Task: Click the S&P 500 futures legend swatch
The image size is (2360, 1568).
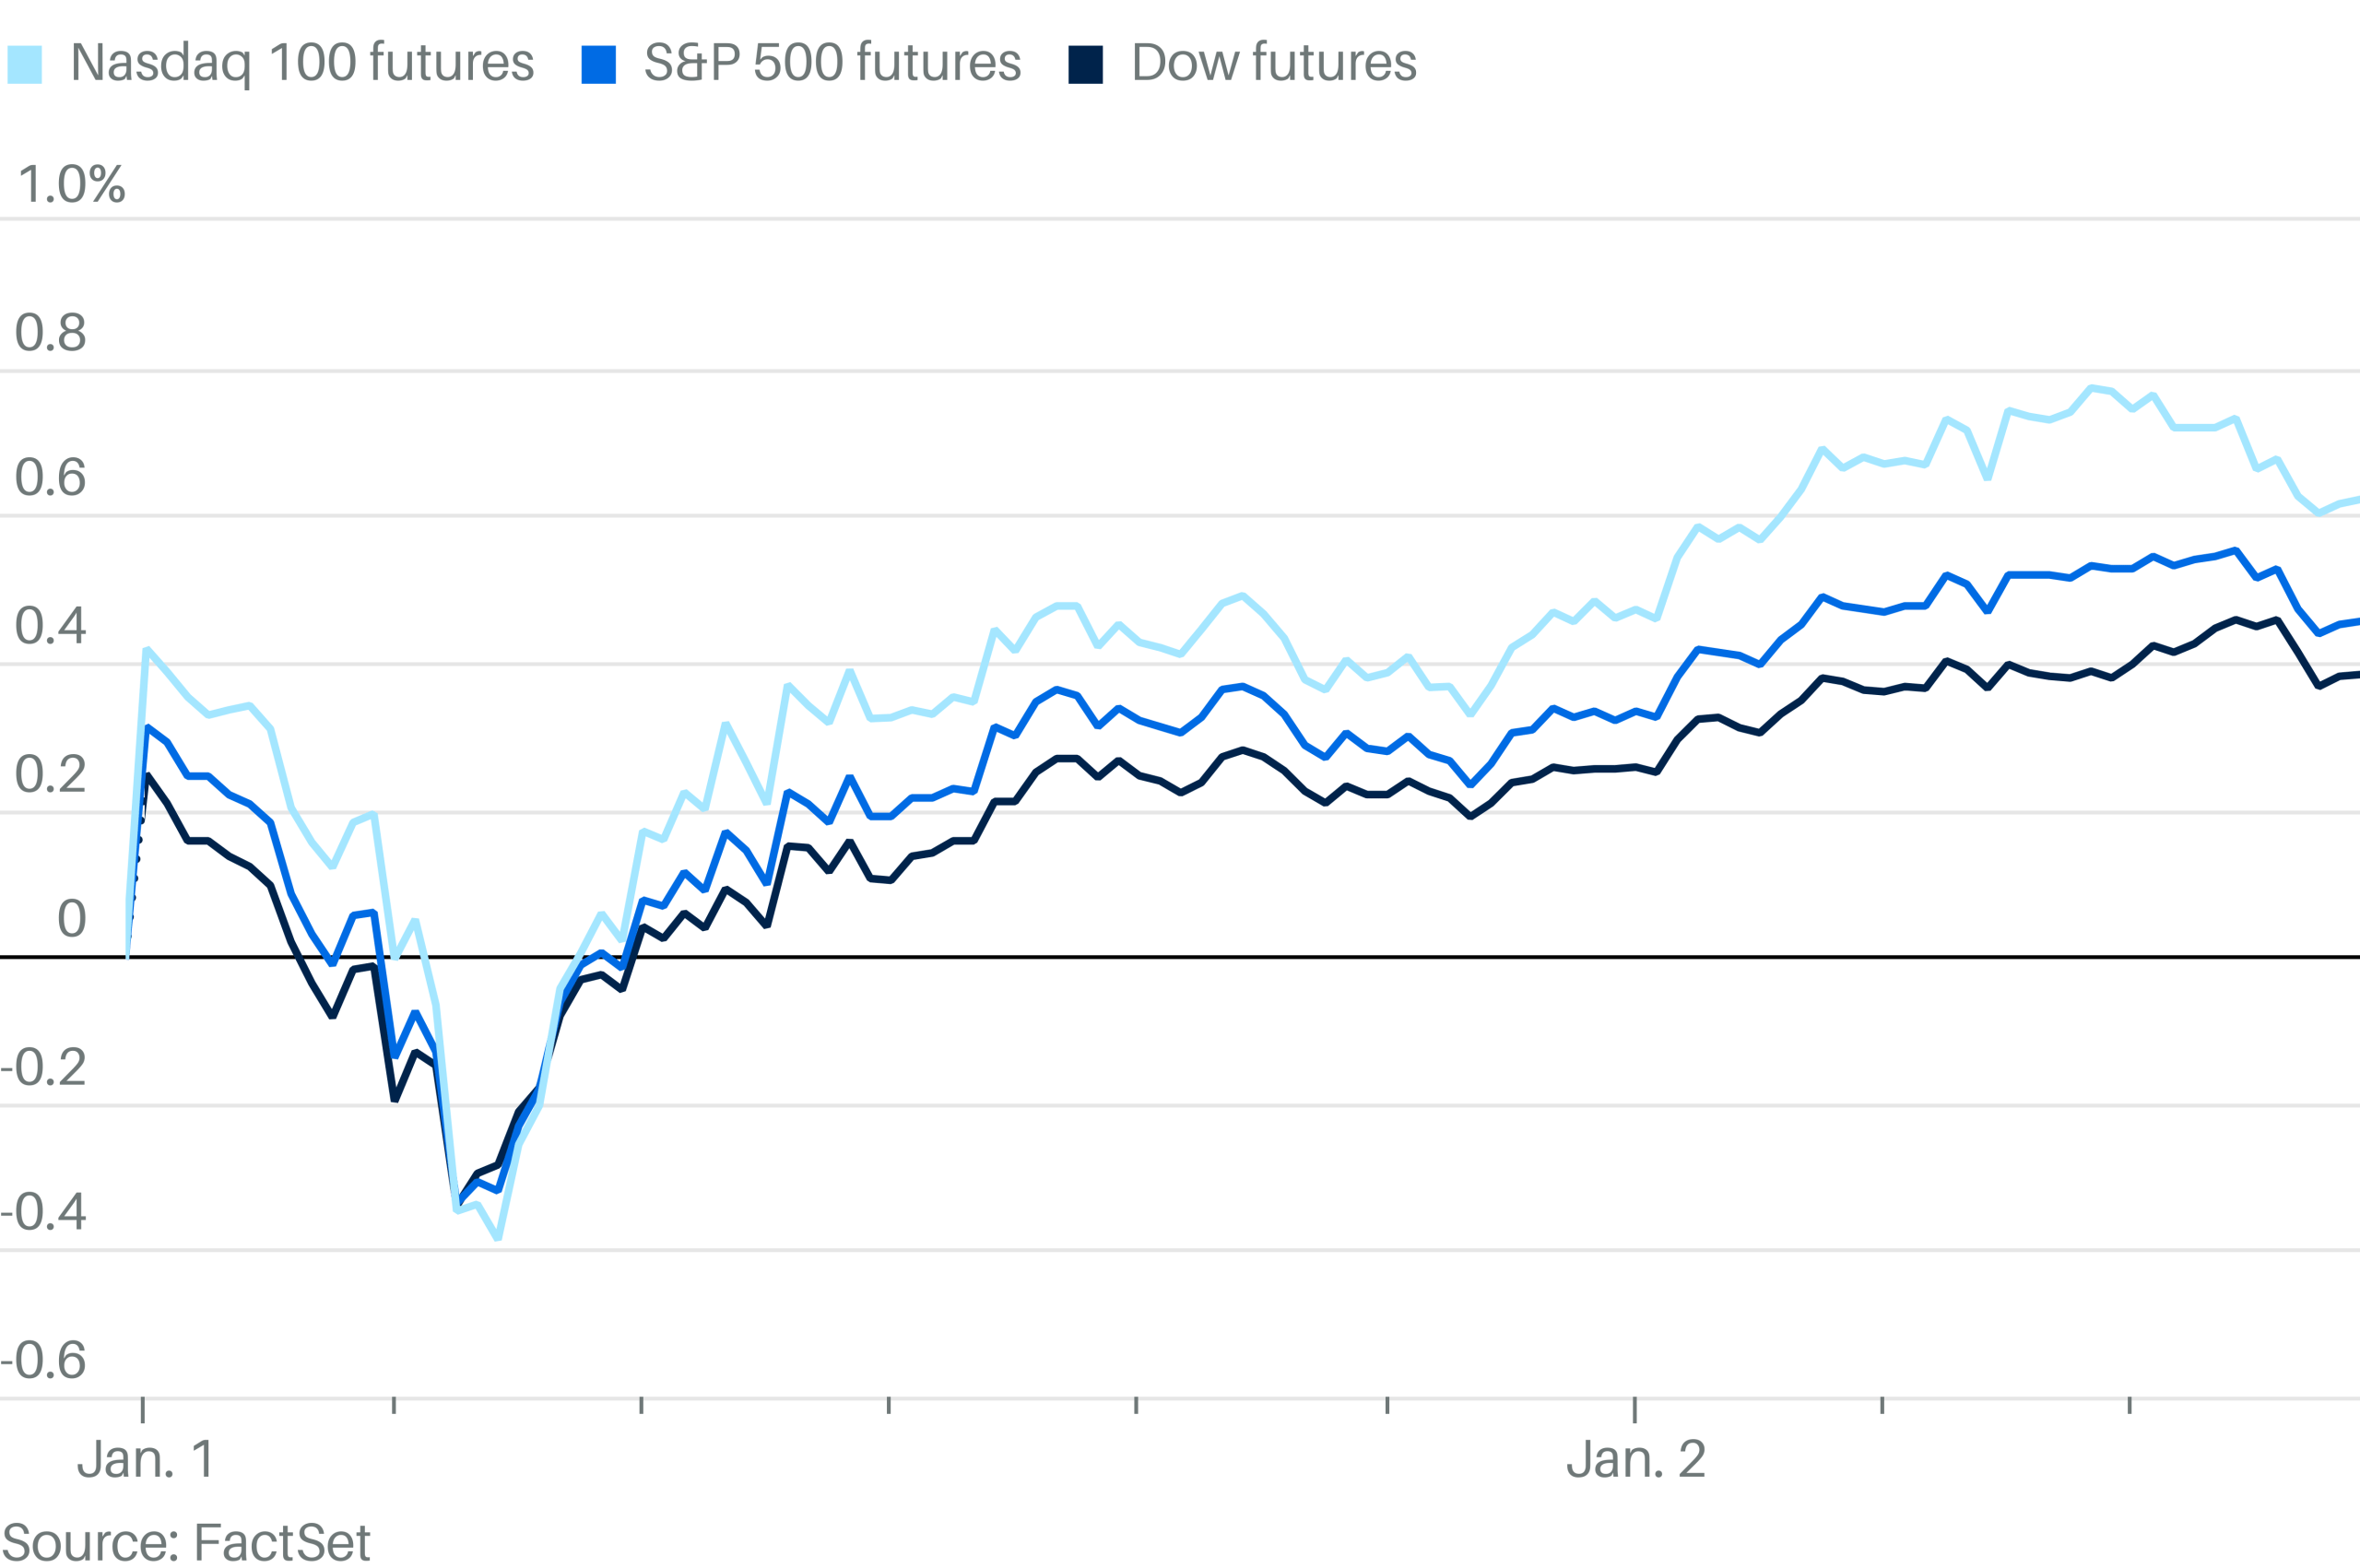Action: click(x=598, y=64)
